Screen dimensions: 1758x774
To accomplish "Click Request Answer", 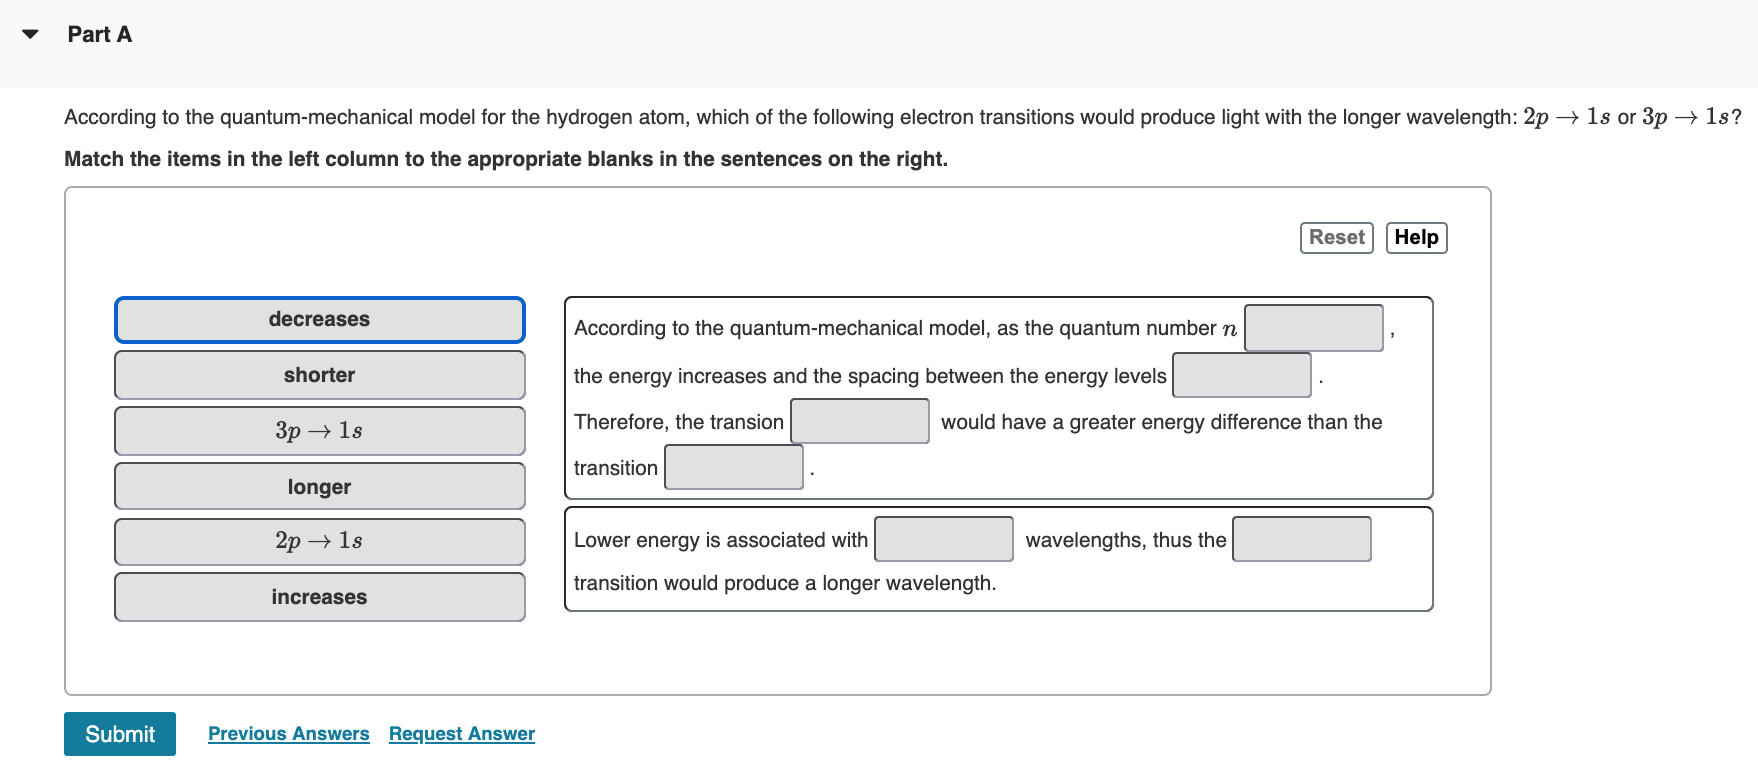I will pyautogui.click(x=461, y=733).
